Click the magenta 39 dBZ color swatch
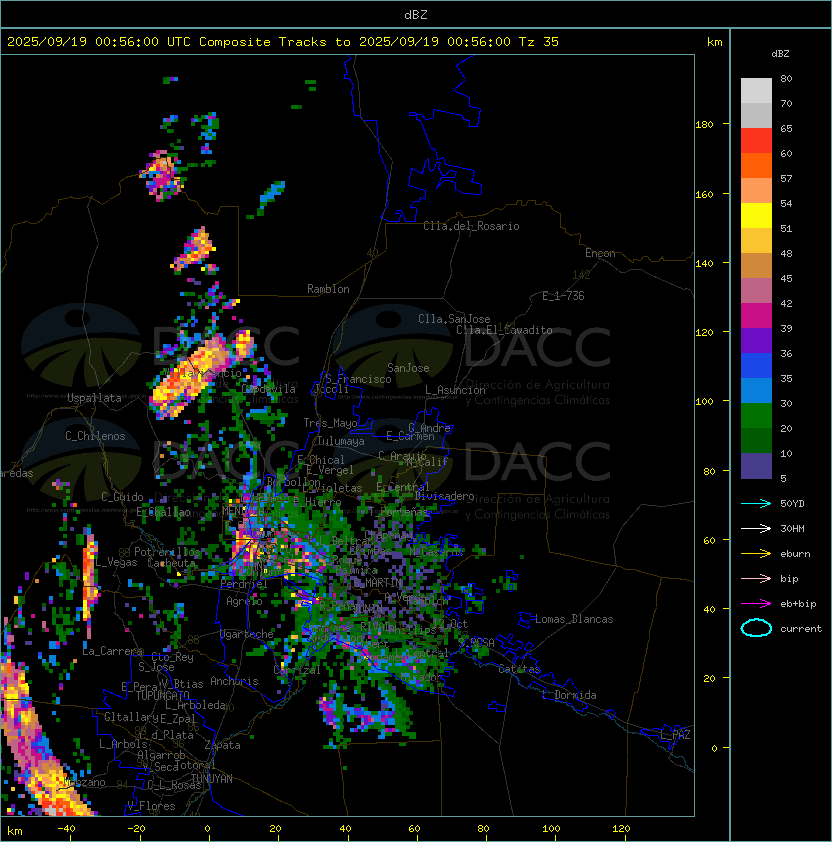Screen dimensions: 832x842 [756, 316]
